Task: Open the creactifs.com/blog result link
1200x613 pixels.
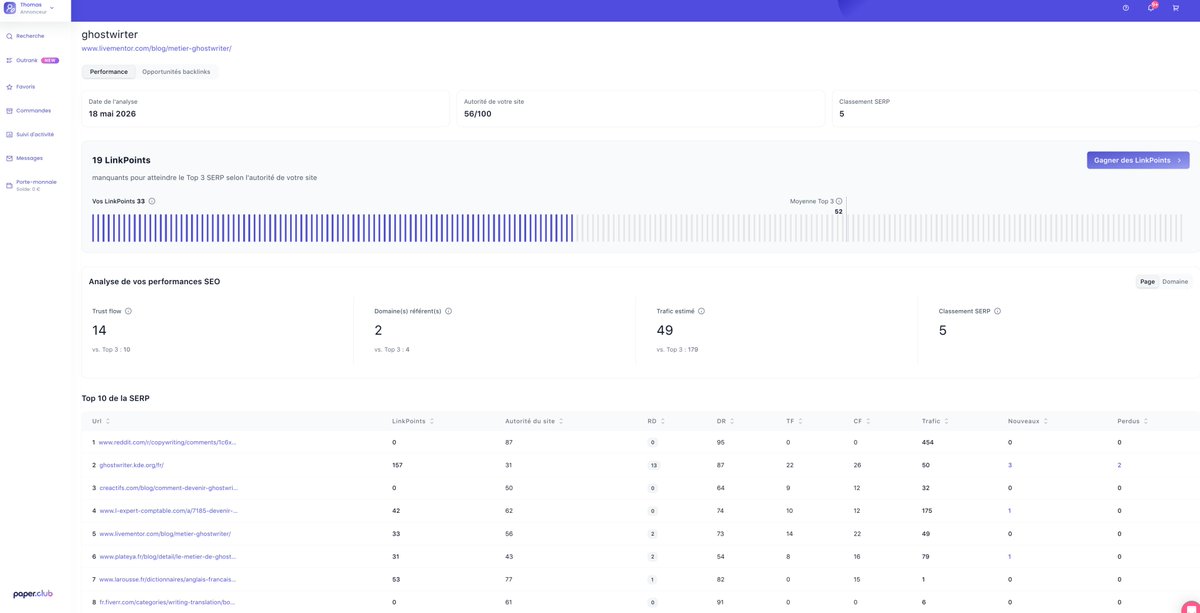Action: pyautogui.click(x=169, y=488)
